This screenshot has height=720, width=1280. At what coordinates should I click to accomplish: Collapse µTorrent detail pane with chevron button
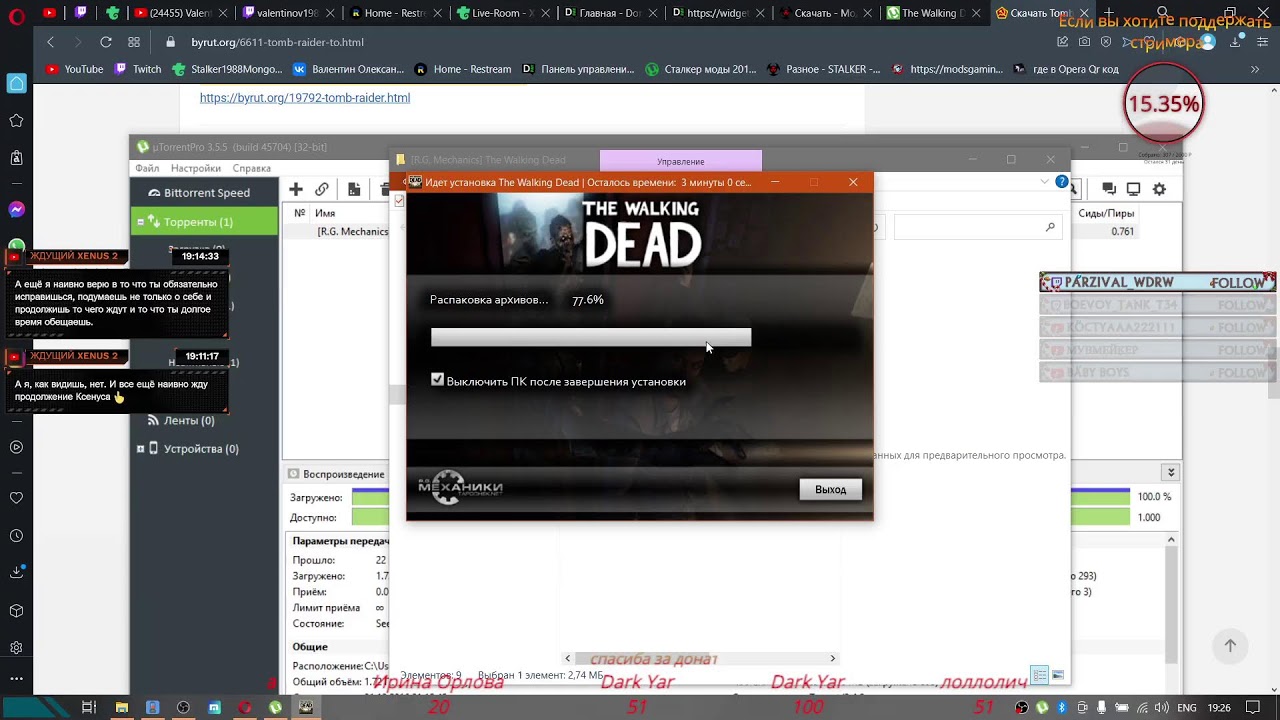[1171, 472]
